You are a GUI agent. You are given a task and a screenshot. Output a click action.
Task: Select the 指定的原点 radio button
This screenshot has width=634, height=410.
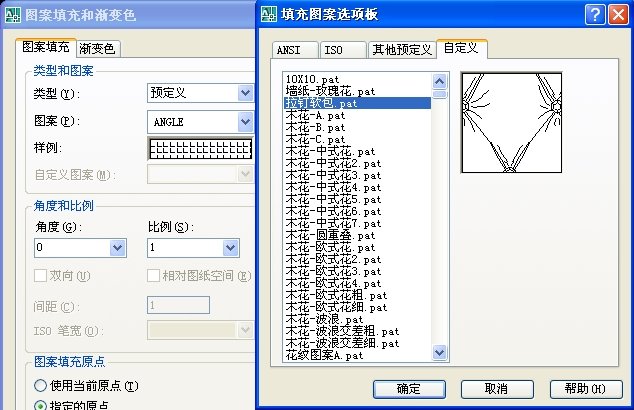point(40,405)
